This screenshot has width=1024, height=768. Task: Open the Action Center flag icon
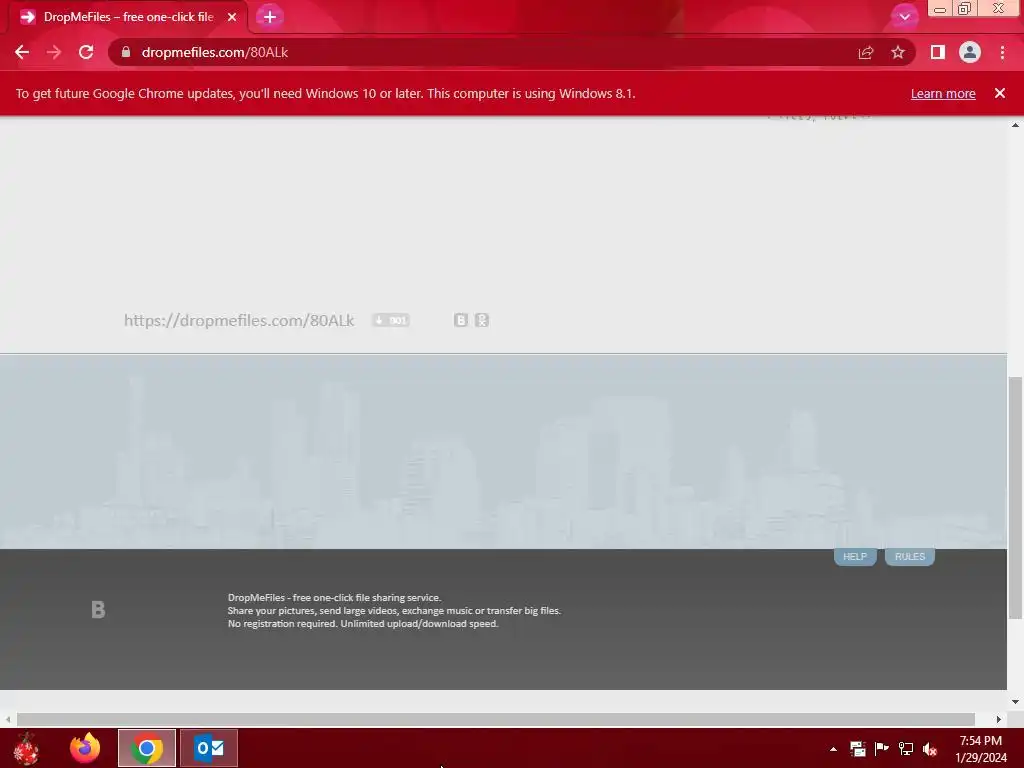[882, 749]
